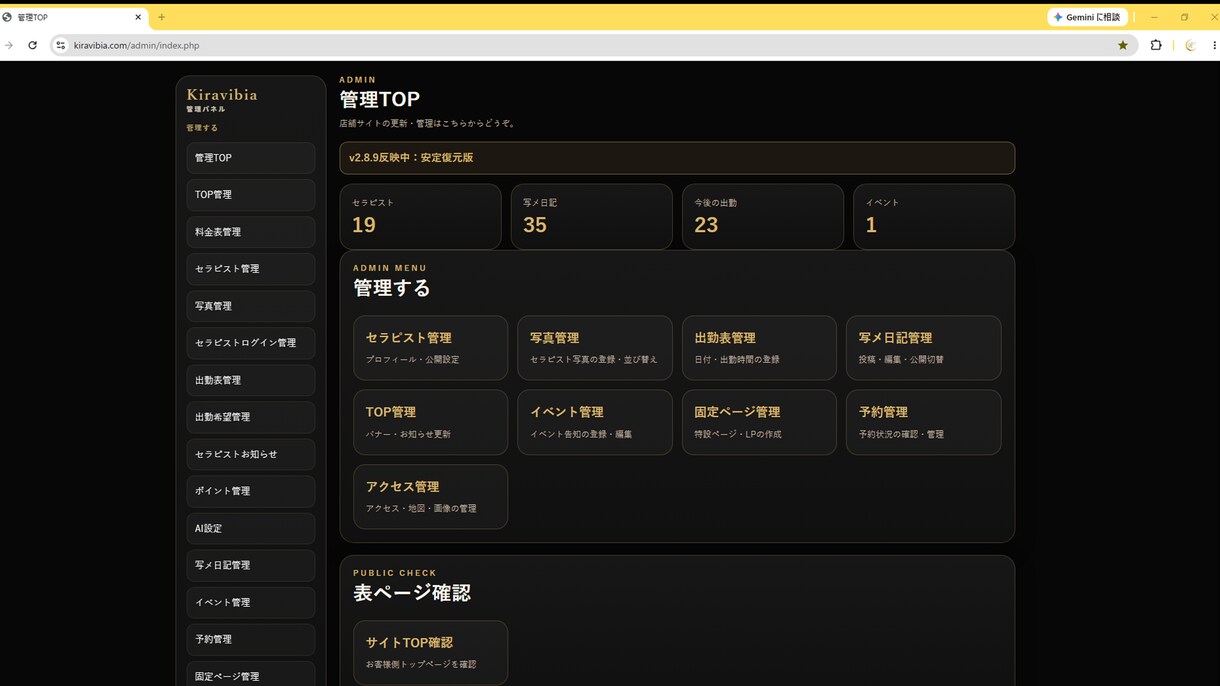
Task: Open AI設定 in the sidebar
Action: (x=250, y=528)
